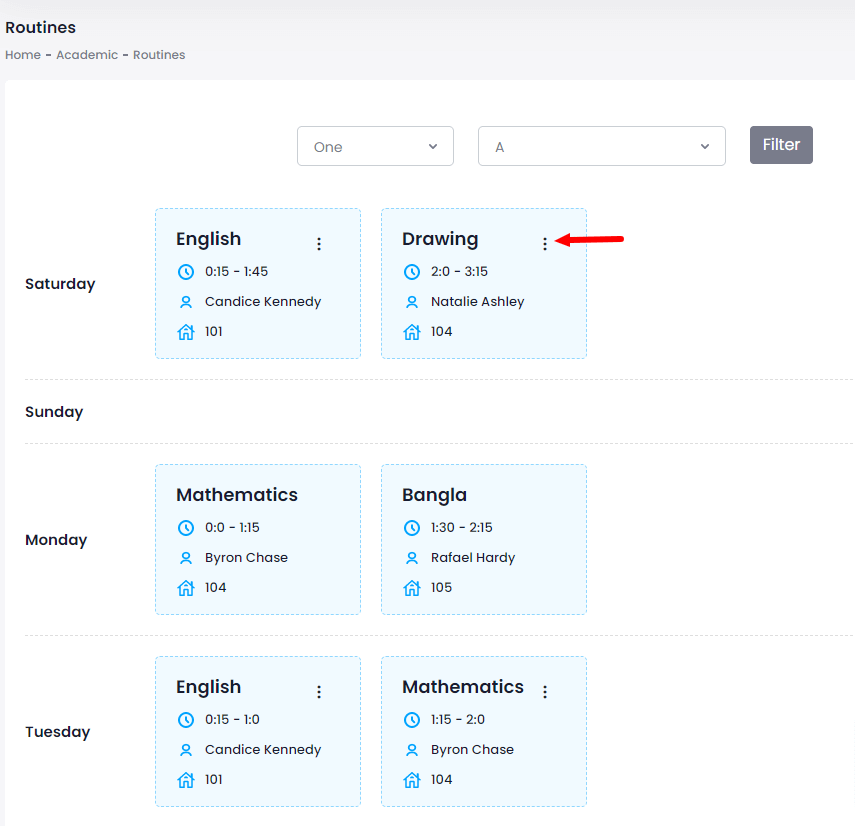Open Academic breadcrumb link

(87, 55)
